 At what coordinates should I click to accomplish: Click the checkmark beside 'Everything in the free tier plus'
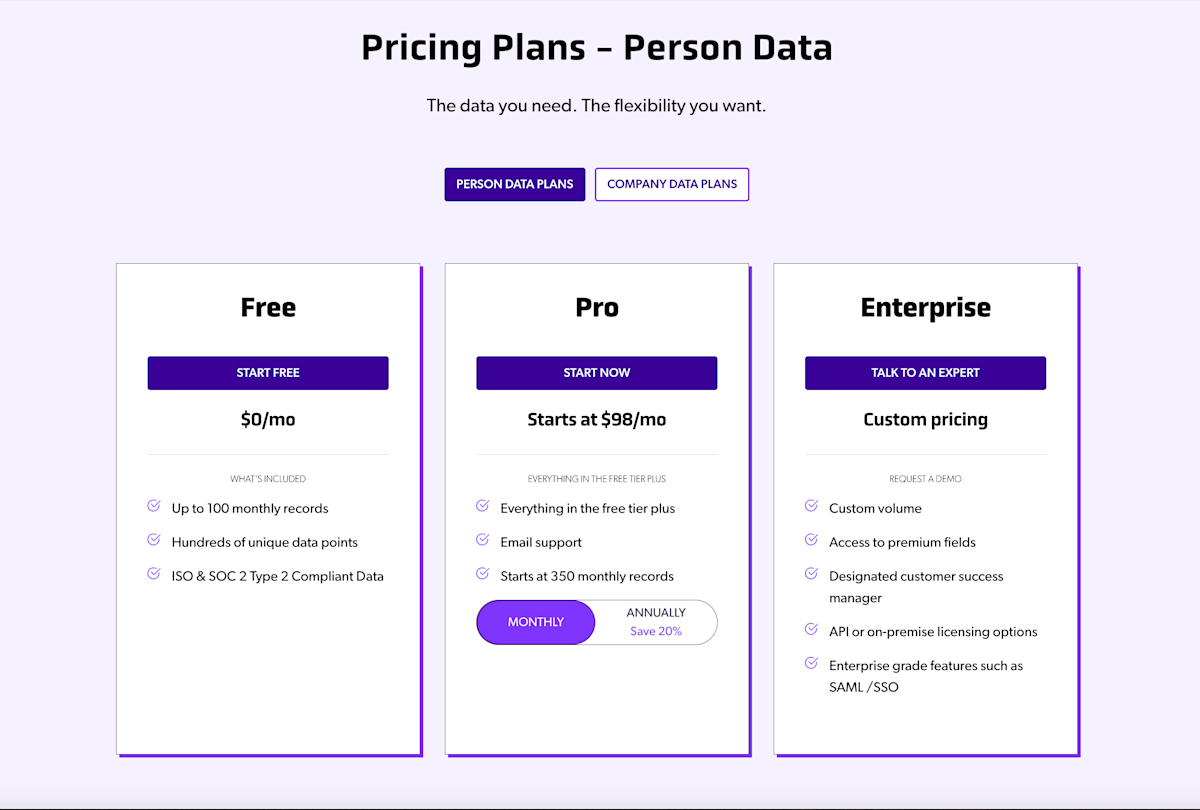pyautogui.click(x=482, y=506)
